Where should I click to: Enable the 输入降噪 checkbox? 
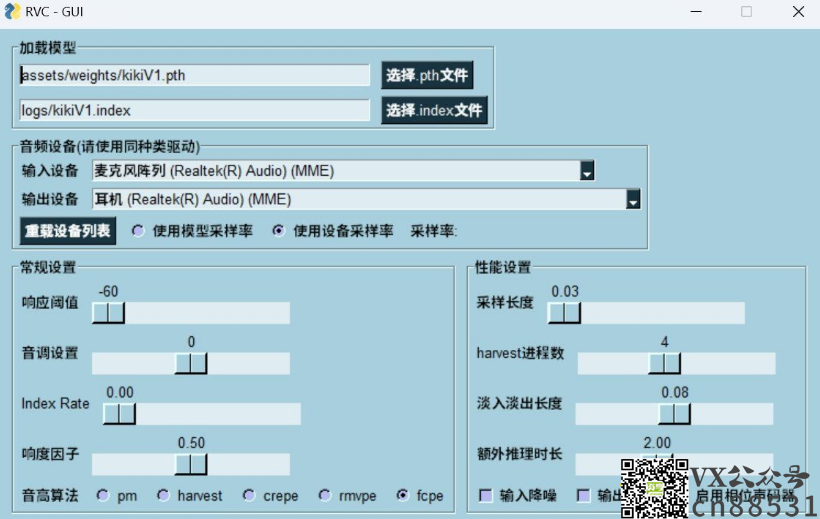(x=486, y=495)
